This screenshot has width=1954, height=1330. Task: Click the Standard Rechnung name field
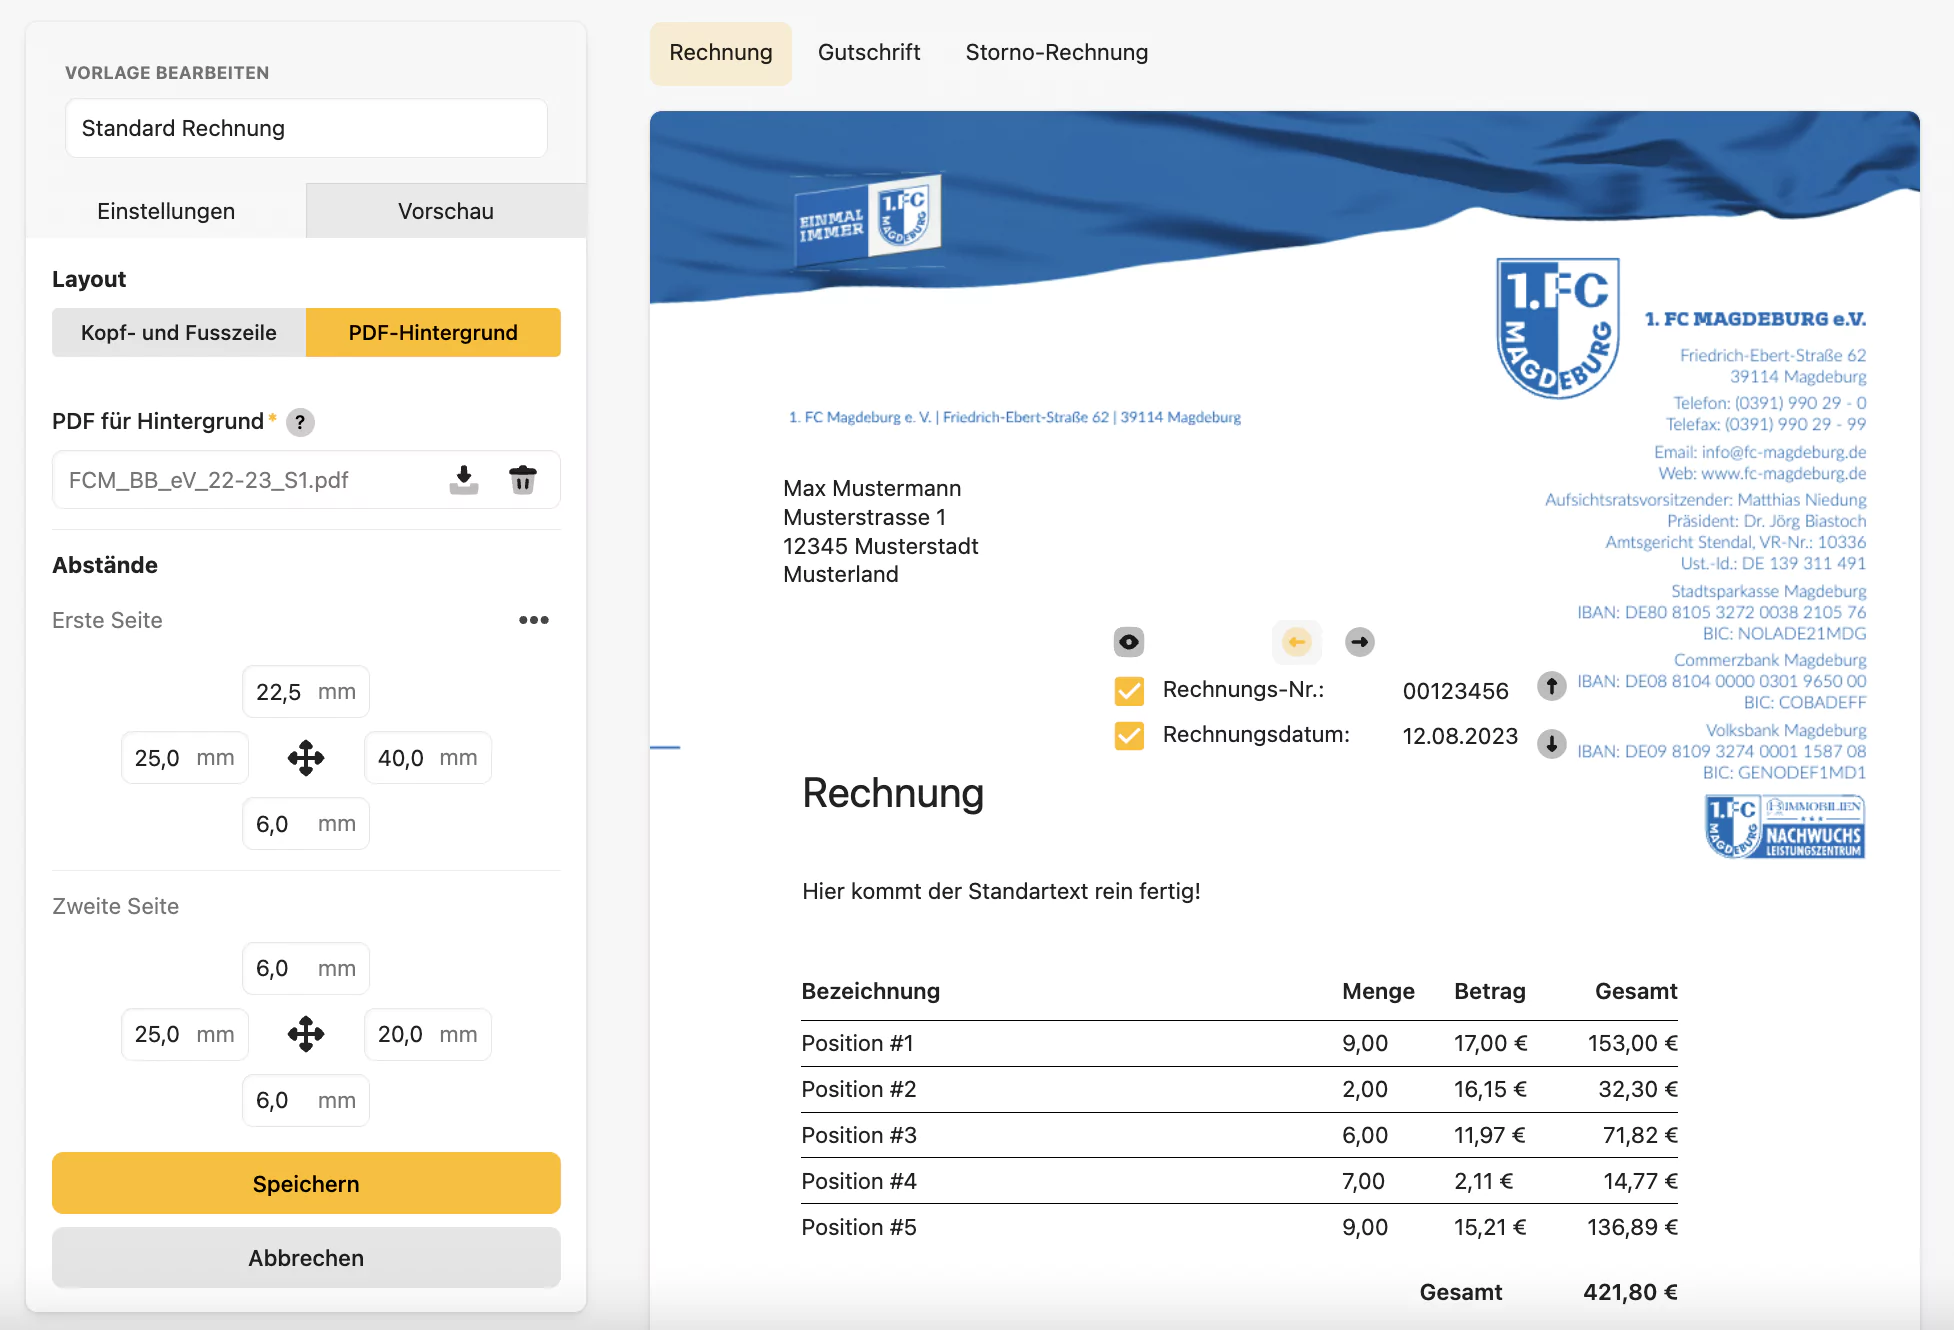[306, 128]
